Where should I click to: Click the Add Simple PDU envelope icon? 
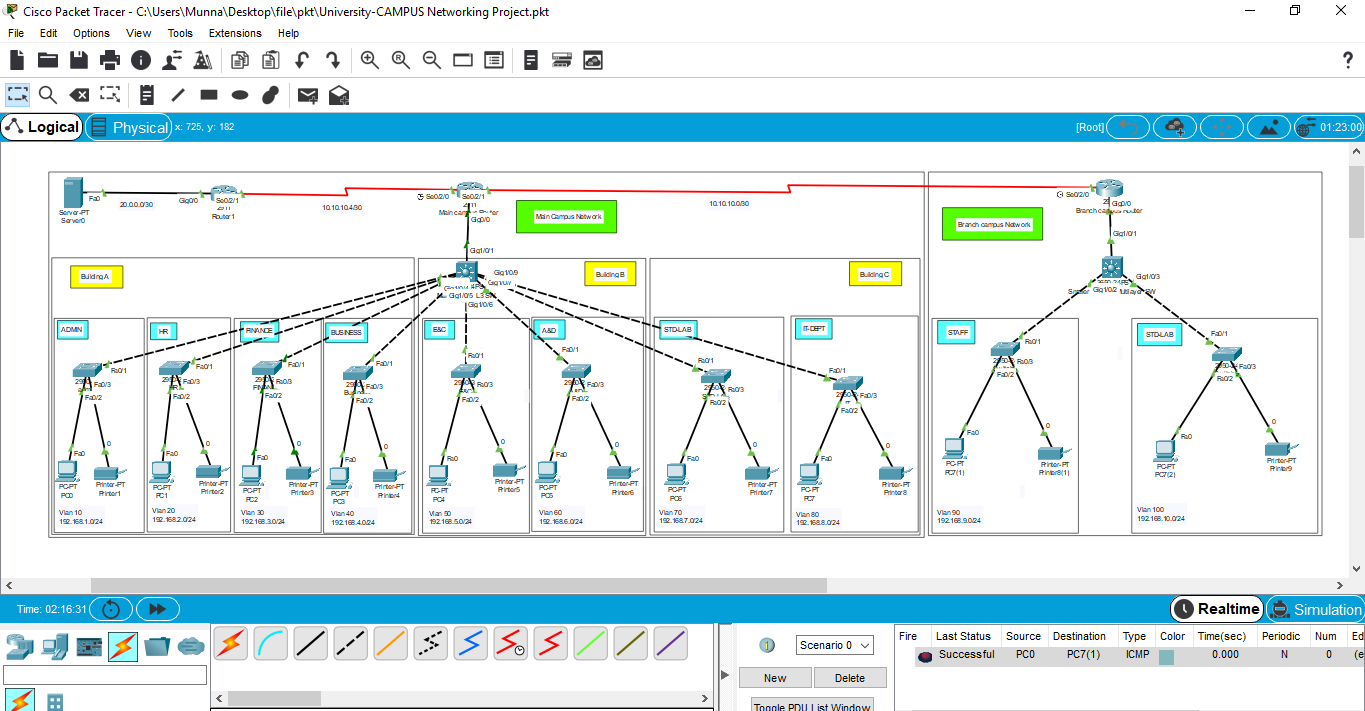click(308, 95)
